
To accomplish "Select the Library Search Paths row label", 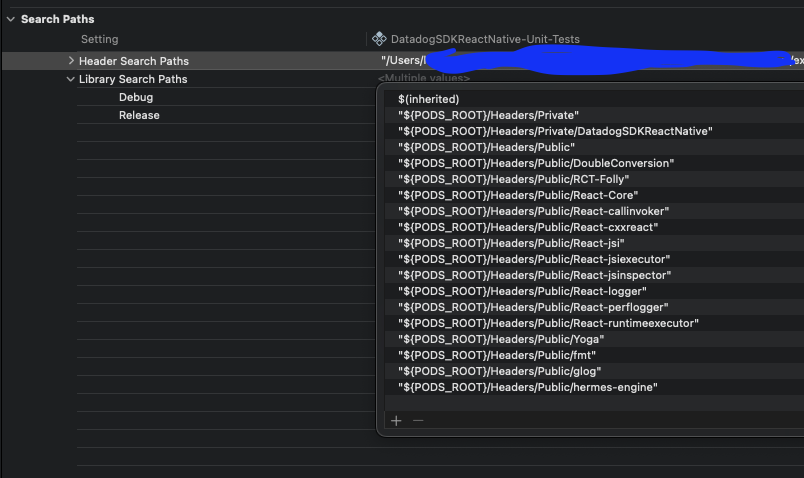I will 133,79.
